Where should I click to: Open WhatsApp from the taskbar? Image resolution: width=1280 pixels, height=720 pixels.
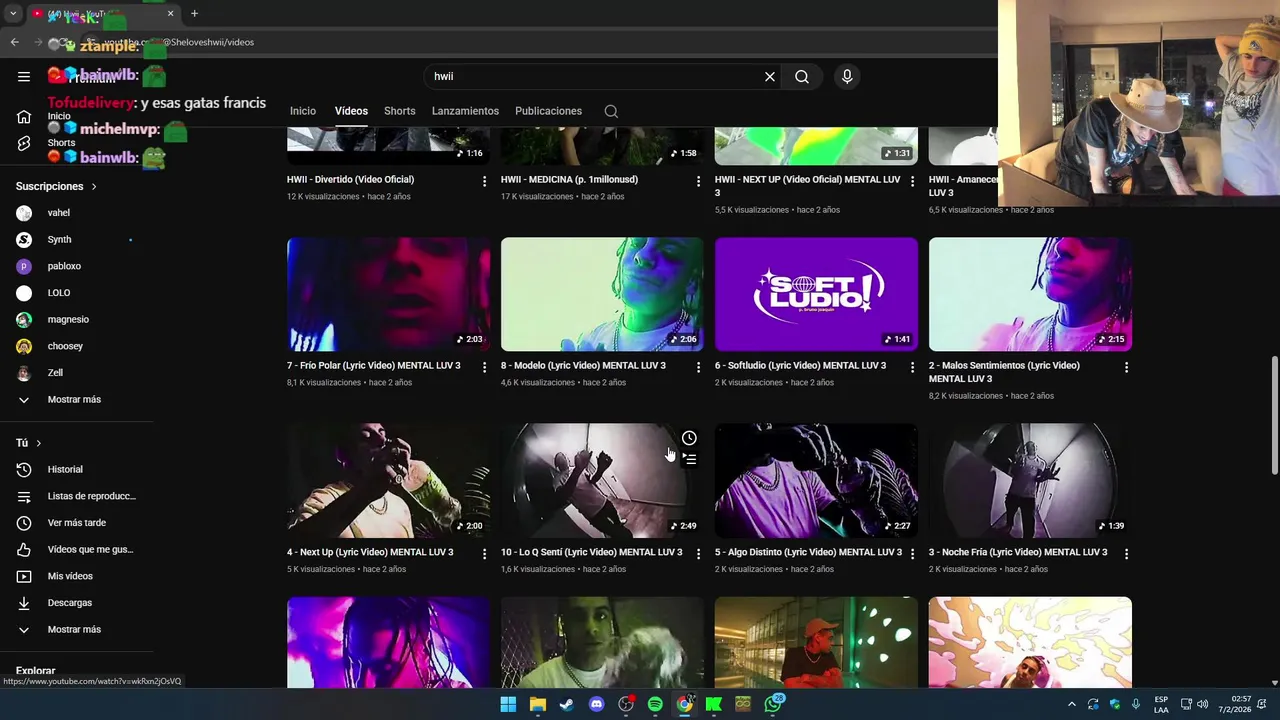pos(773,704)
